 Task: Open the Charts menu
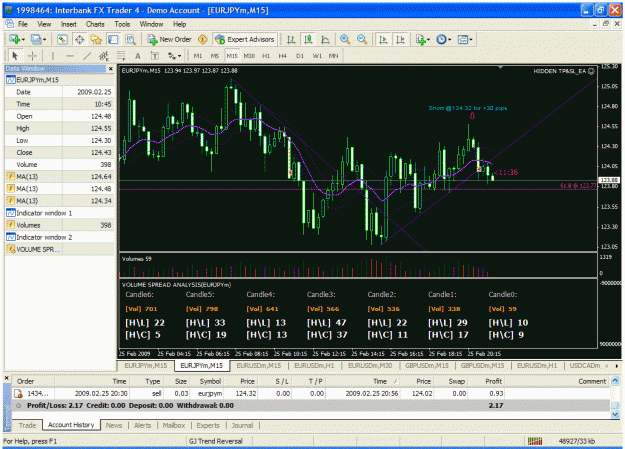pos(95,24)
